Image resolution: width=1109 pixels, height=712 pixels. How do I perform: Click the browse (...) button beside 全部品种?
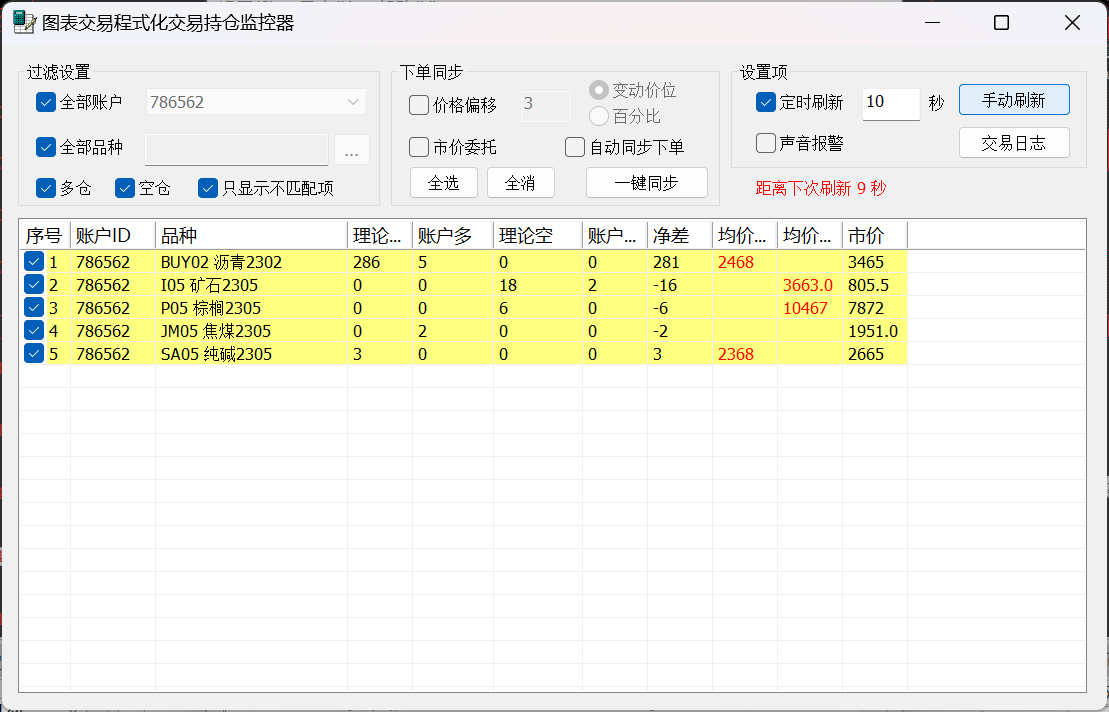[351, 150]
